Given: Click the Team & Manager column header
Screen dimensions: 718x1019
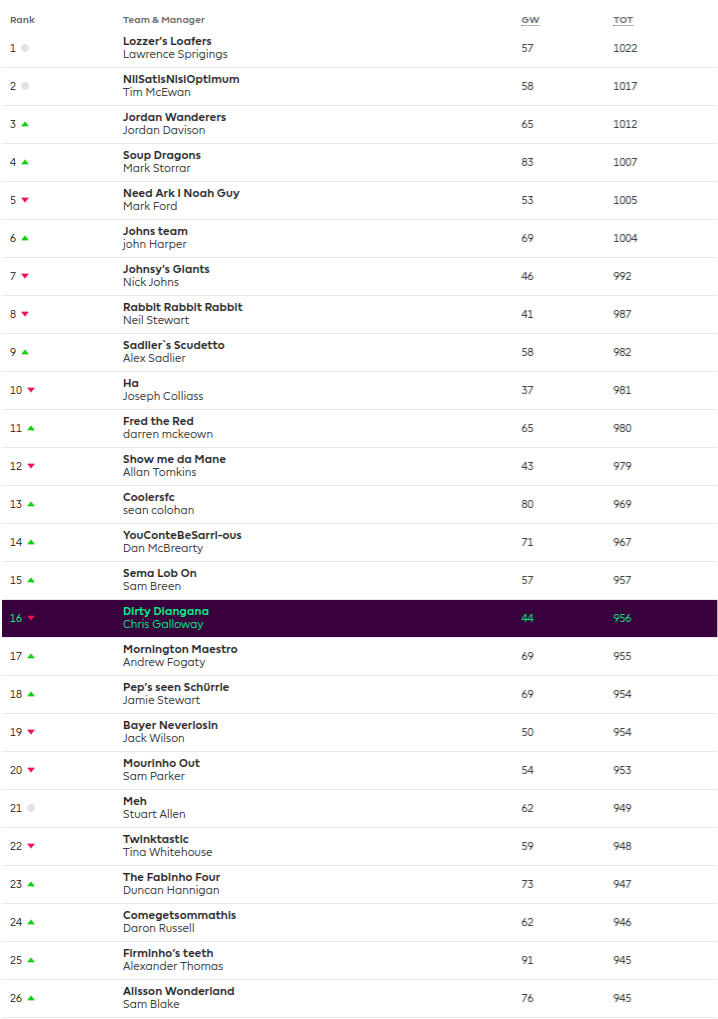Looking at the screenshot, I should (164, 20).
